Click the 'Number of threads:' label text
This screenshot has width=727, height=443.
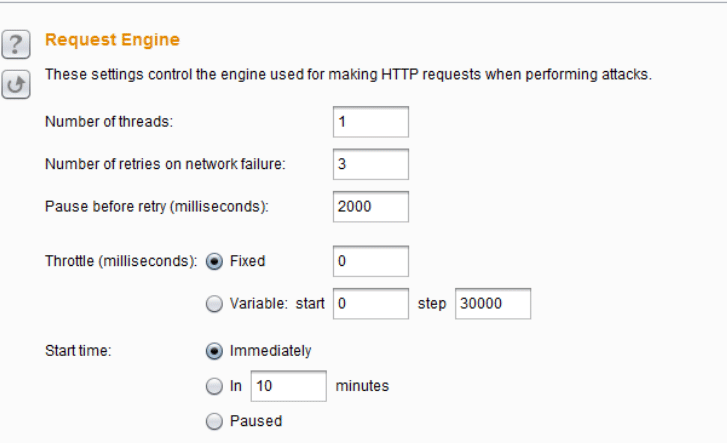[109, 122]
